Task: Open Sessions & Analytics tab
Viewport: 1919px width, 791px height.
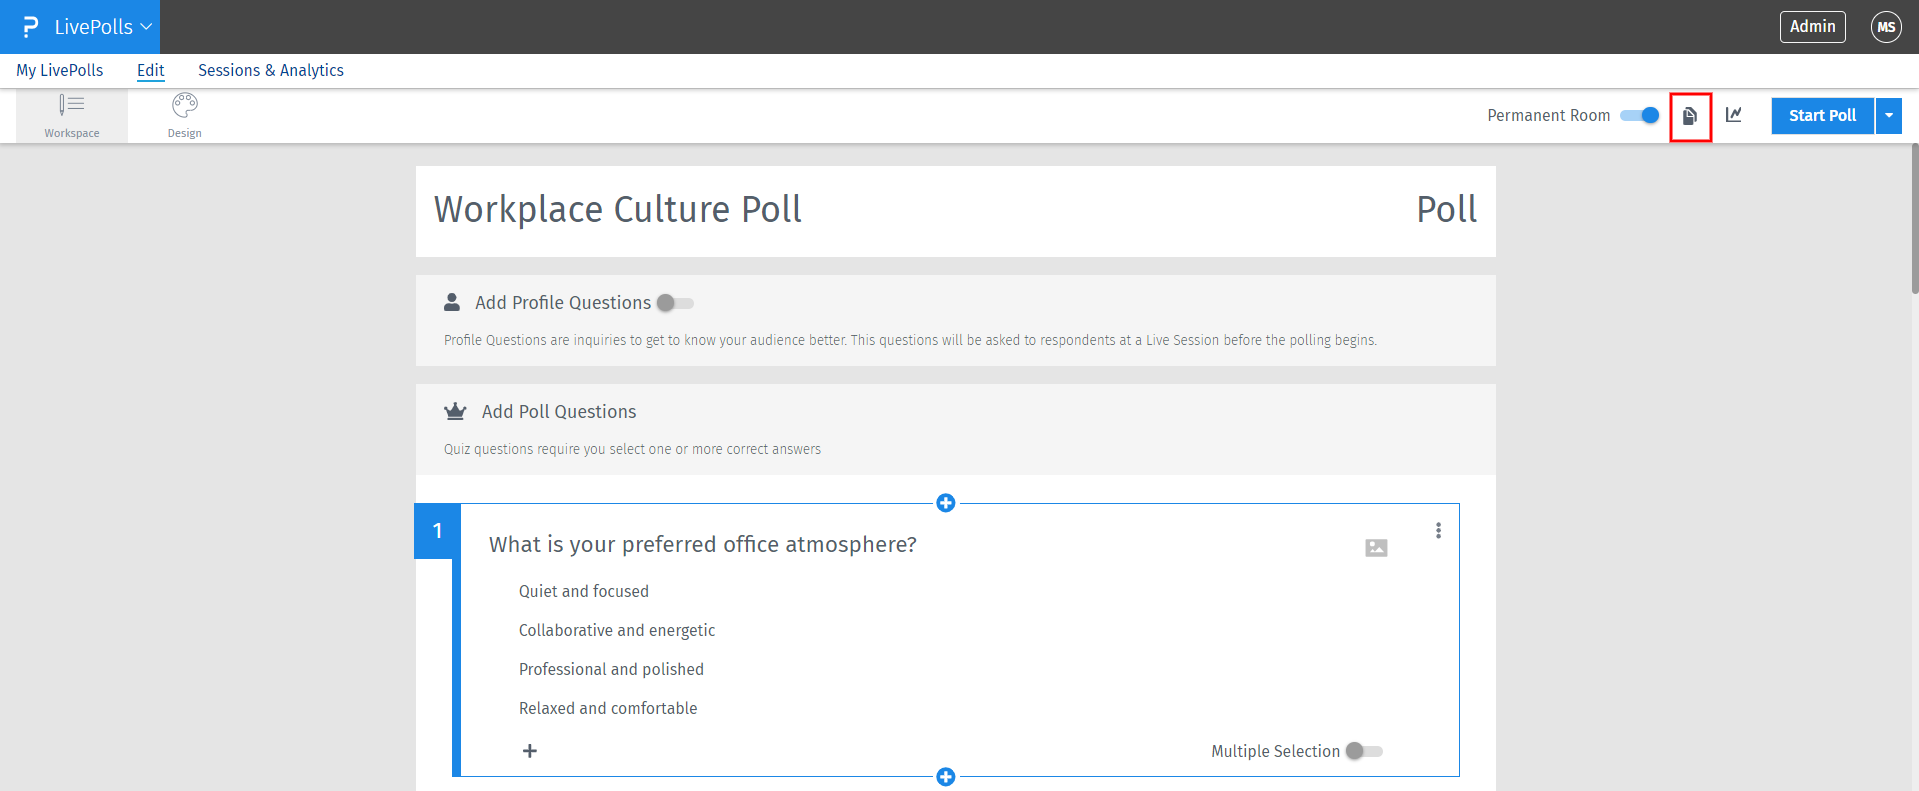Action: click(270, 70)
